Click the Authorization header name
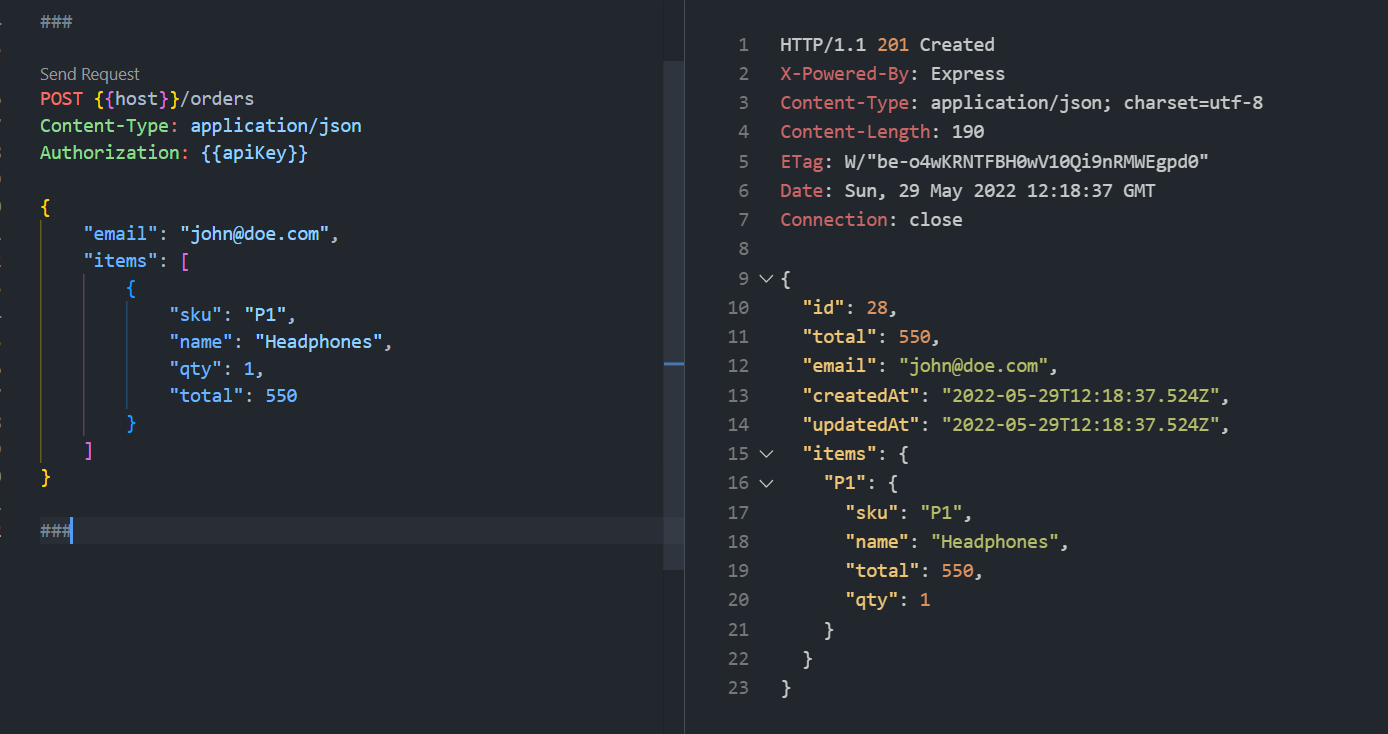 [x=110, y=153]
